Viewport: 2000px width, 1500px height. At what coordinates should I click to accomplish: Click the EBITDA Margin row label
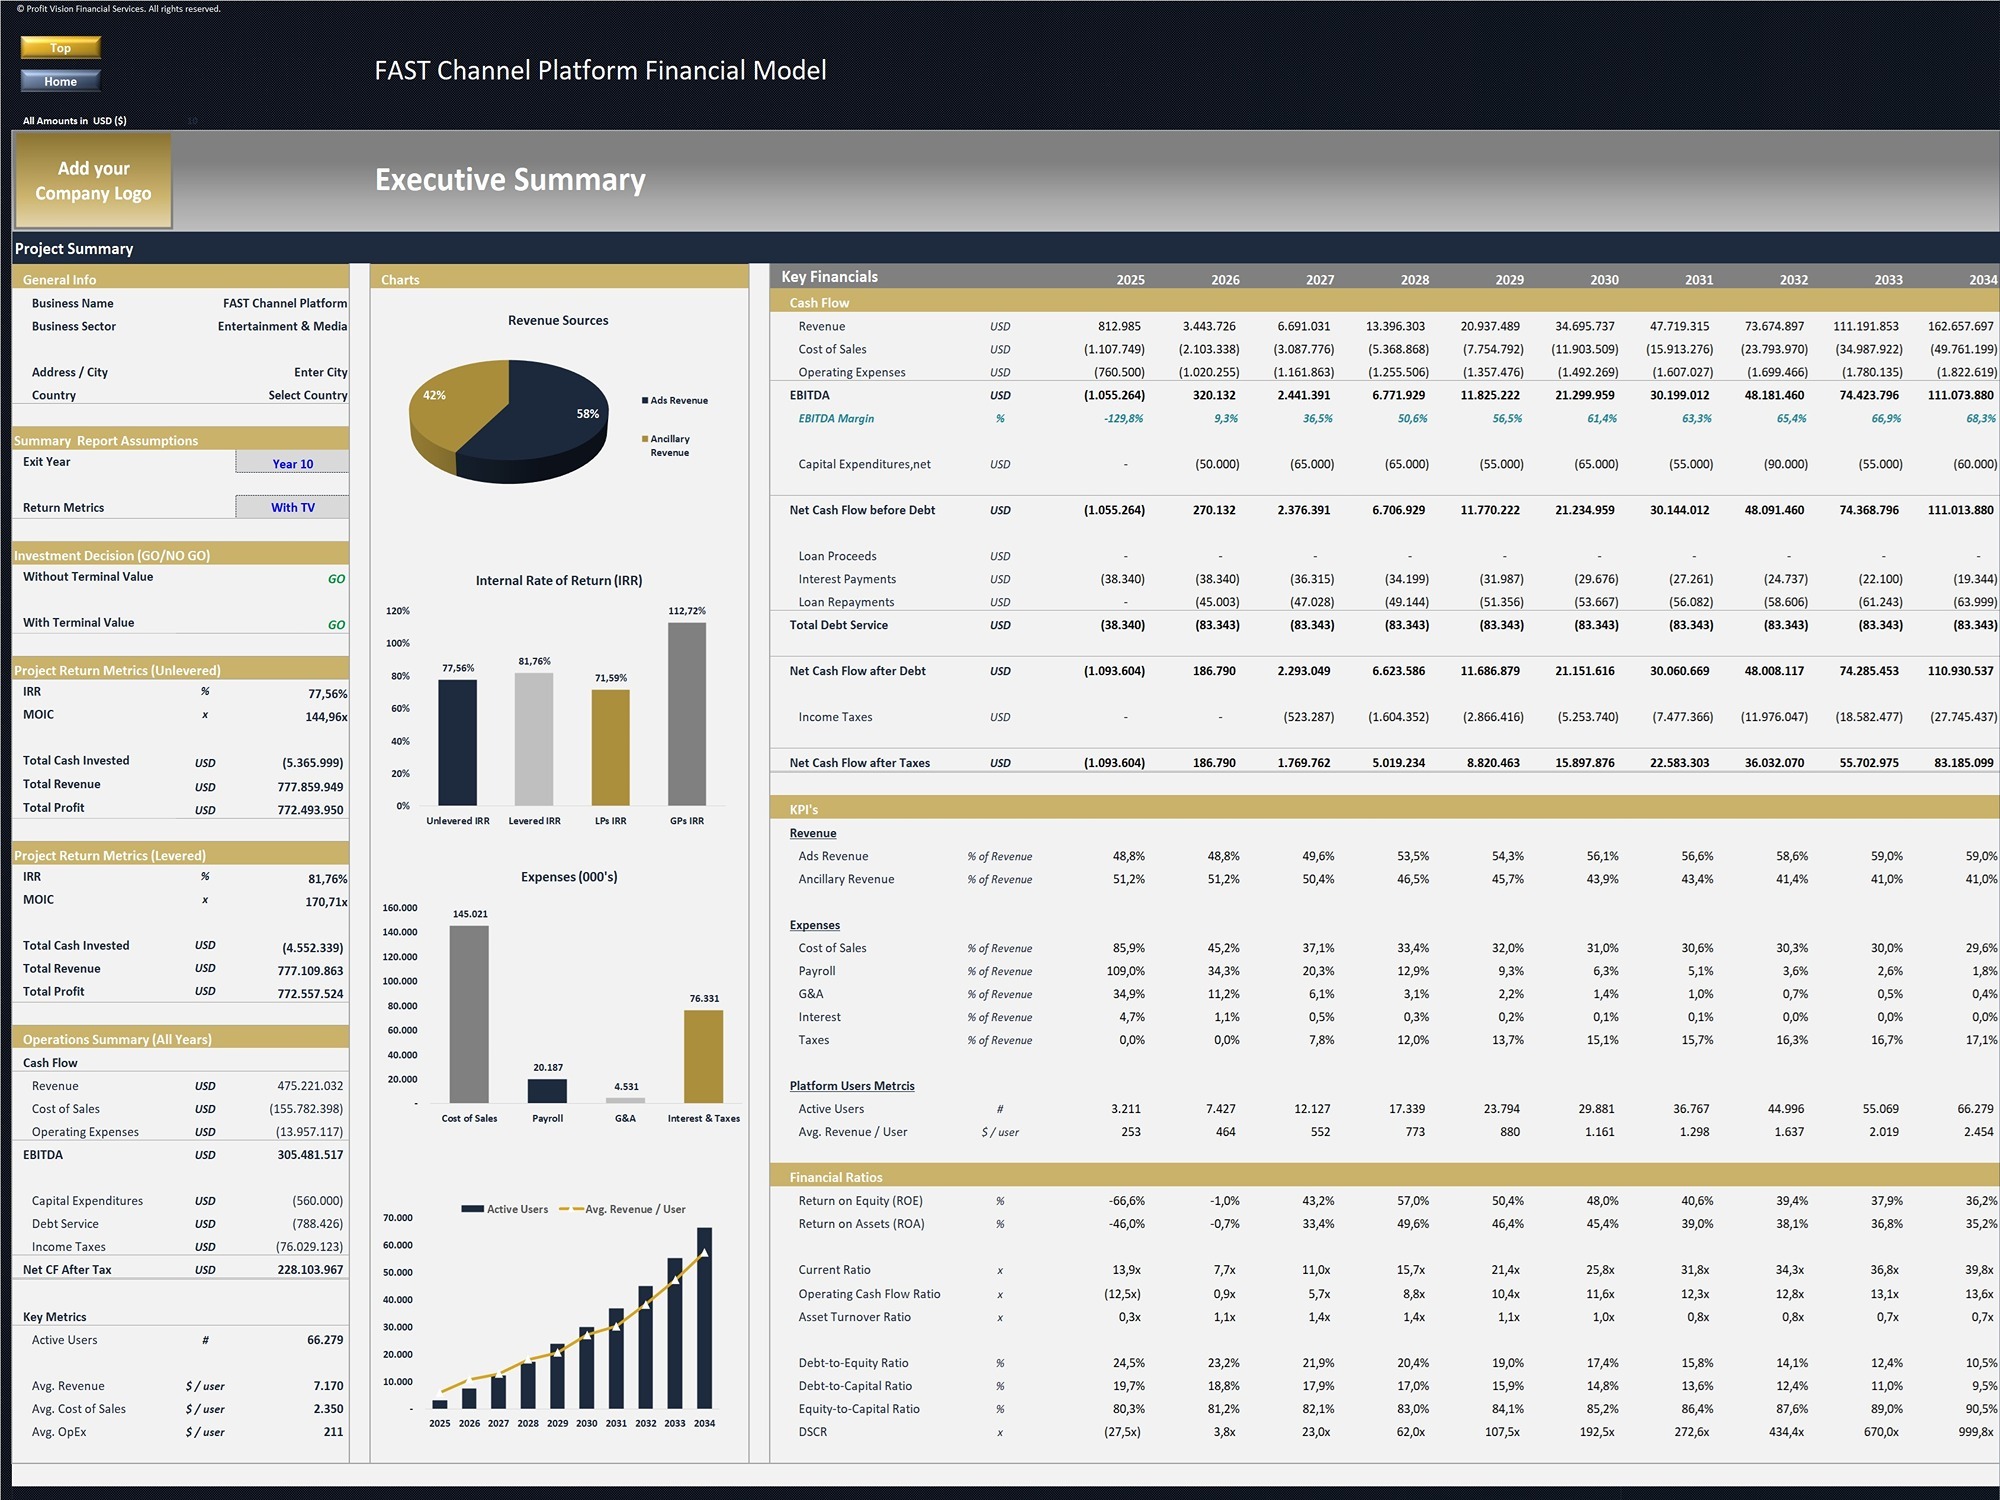coord(838,418)
